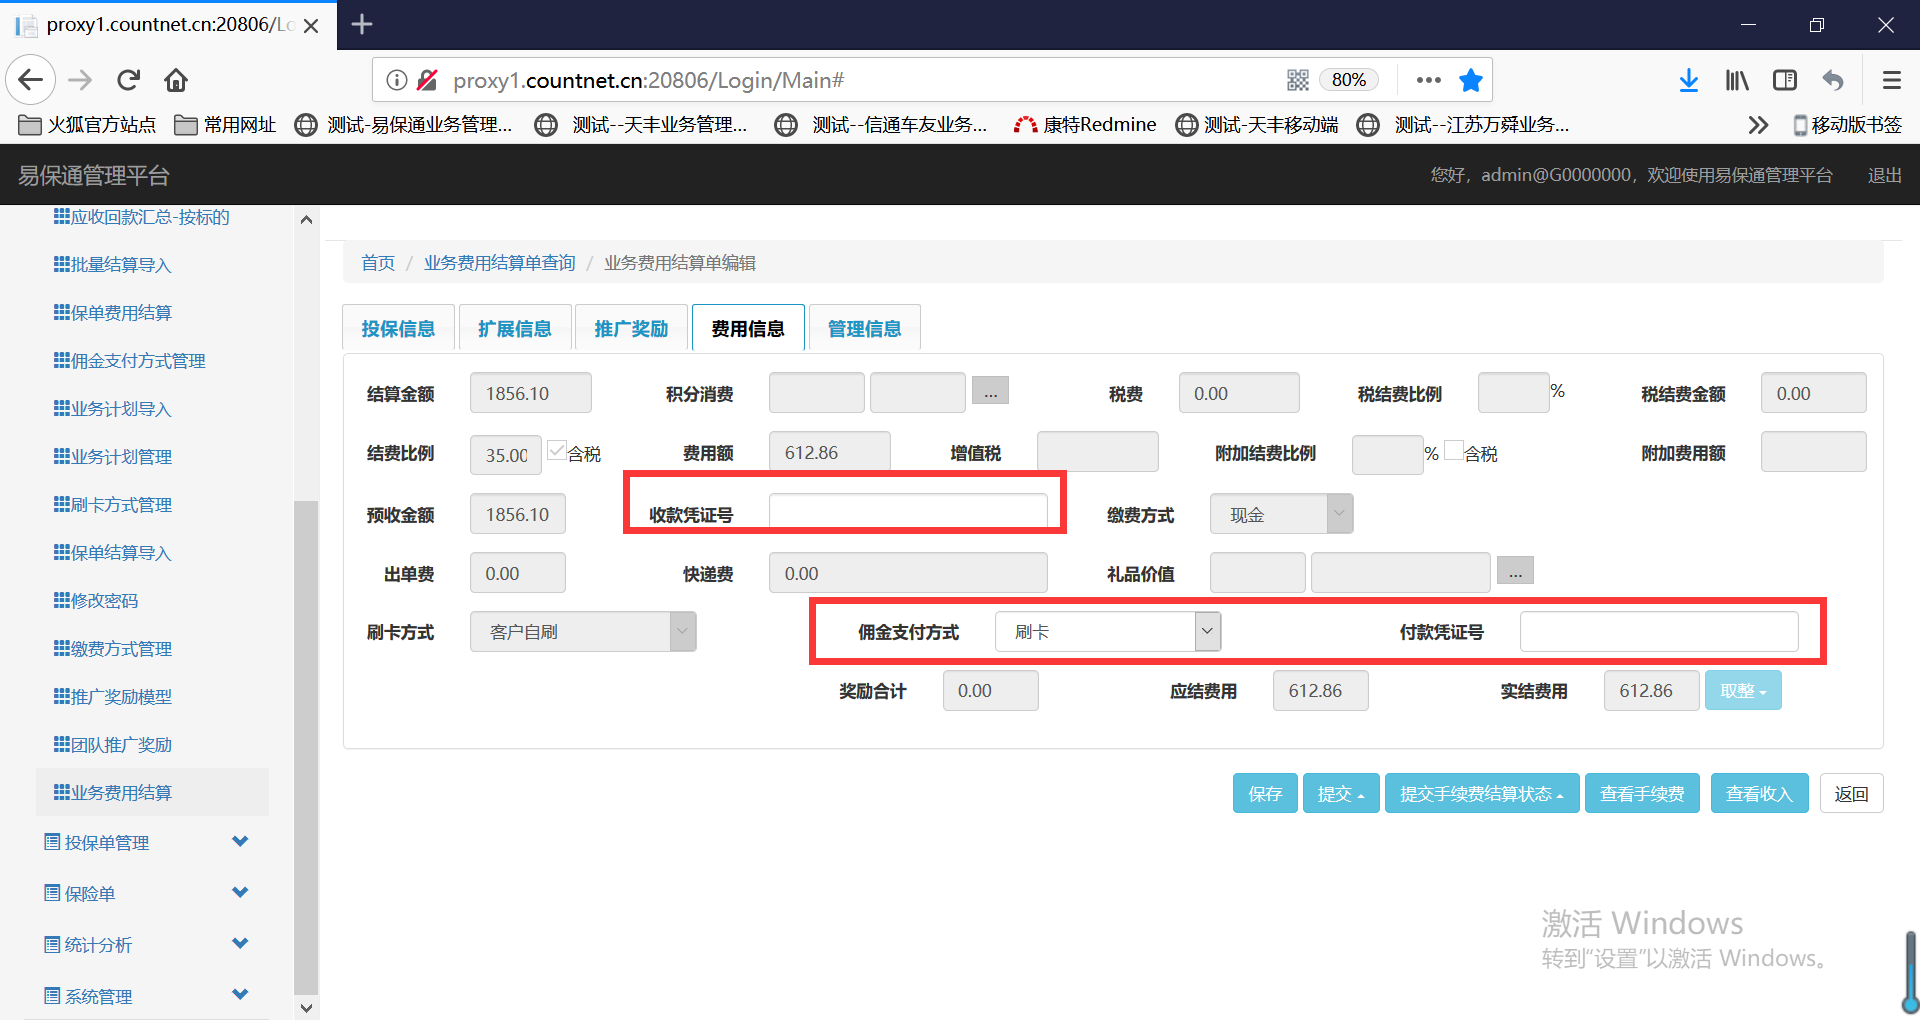Switch to the 投保信息 tab
1920x1020 pixels.
(398, 329)
